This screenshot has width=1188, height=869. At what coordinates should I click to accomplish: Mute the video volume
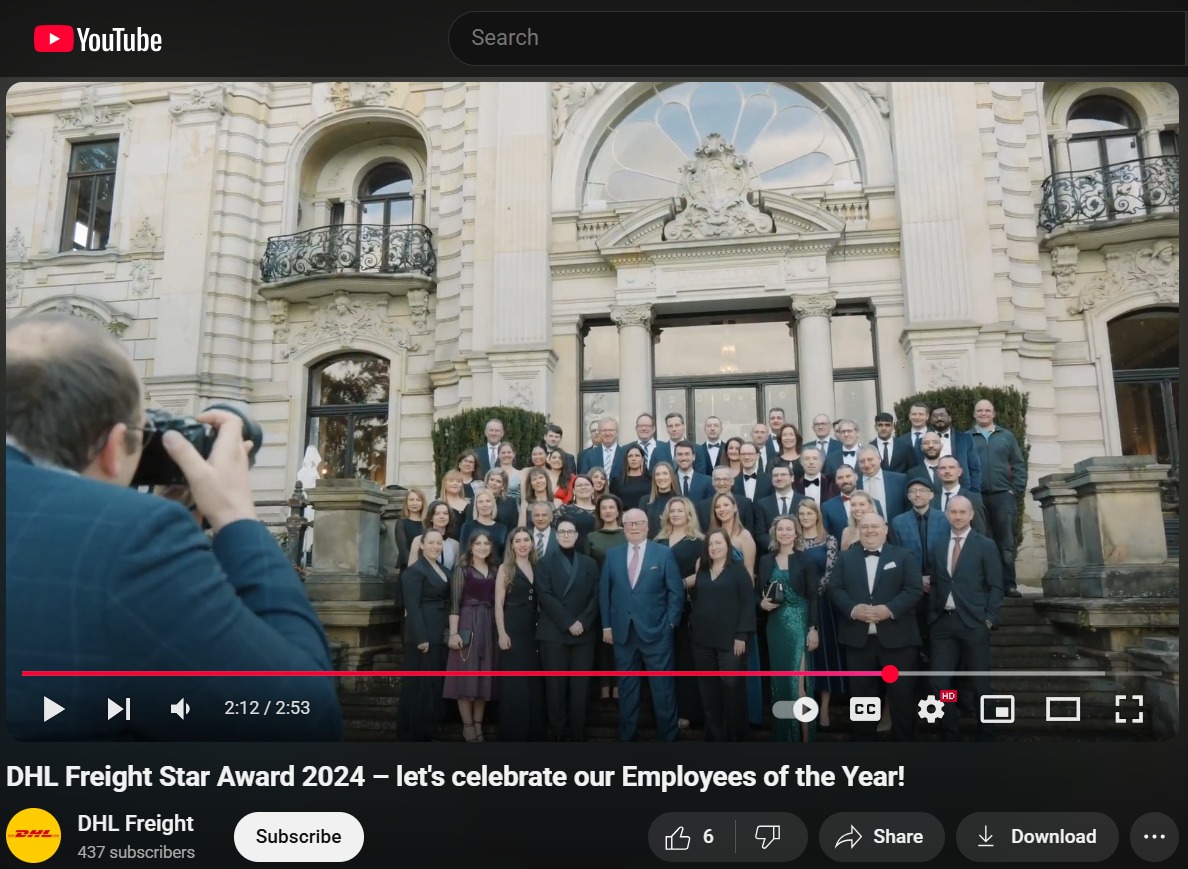point(180,709)
